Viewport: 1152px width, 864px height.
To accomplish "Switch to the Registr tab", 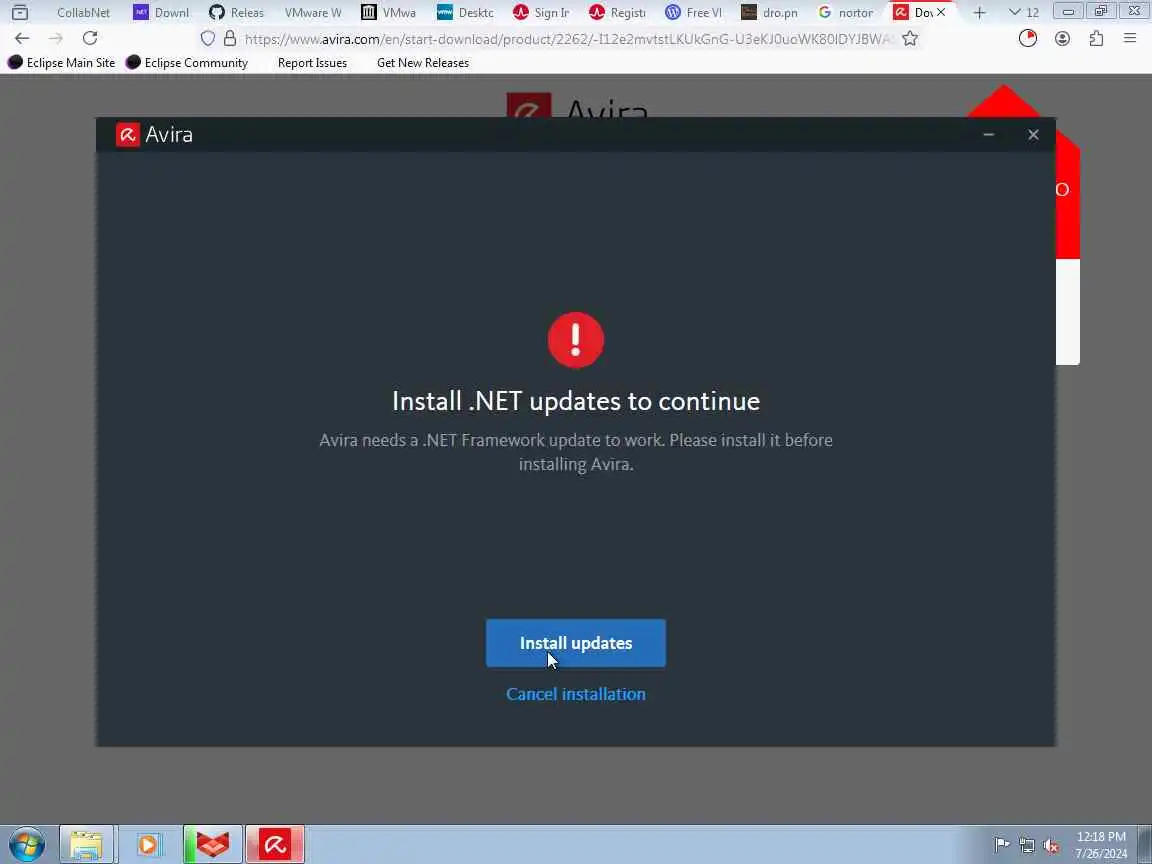I will click(x=617, y=12).
